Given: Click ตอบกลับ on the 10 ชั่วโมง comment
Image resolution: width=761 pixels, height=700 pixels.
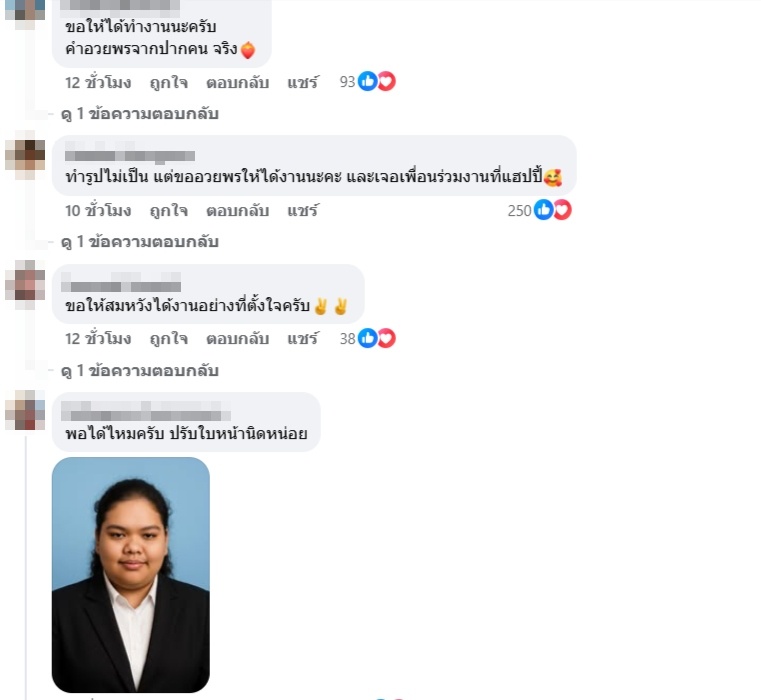Looking at the screenshot, I should (237, 211).
